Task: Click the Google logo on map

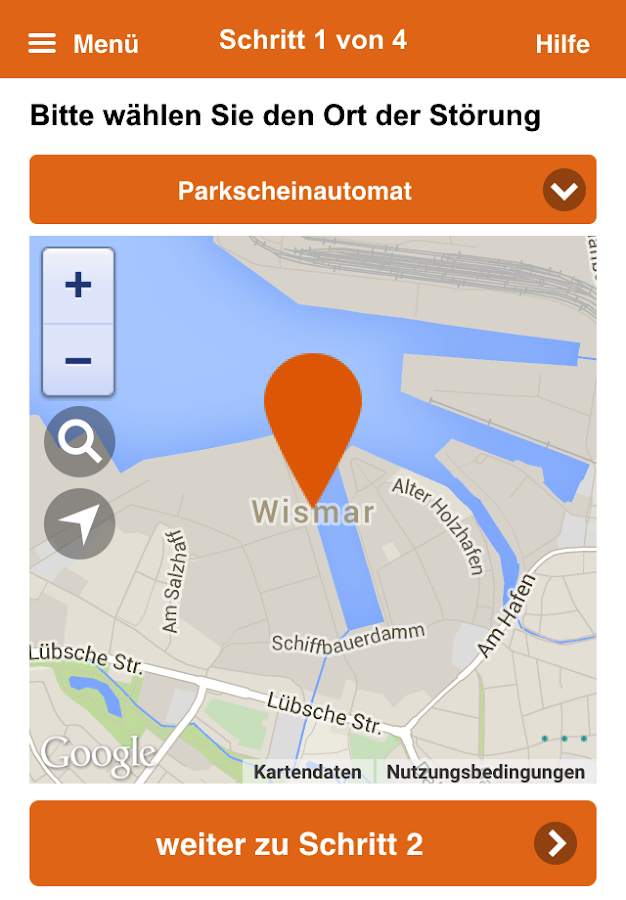Action: pos(98,754)
